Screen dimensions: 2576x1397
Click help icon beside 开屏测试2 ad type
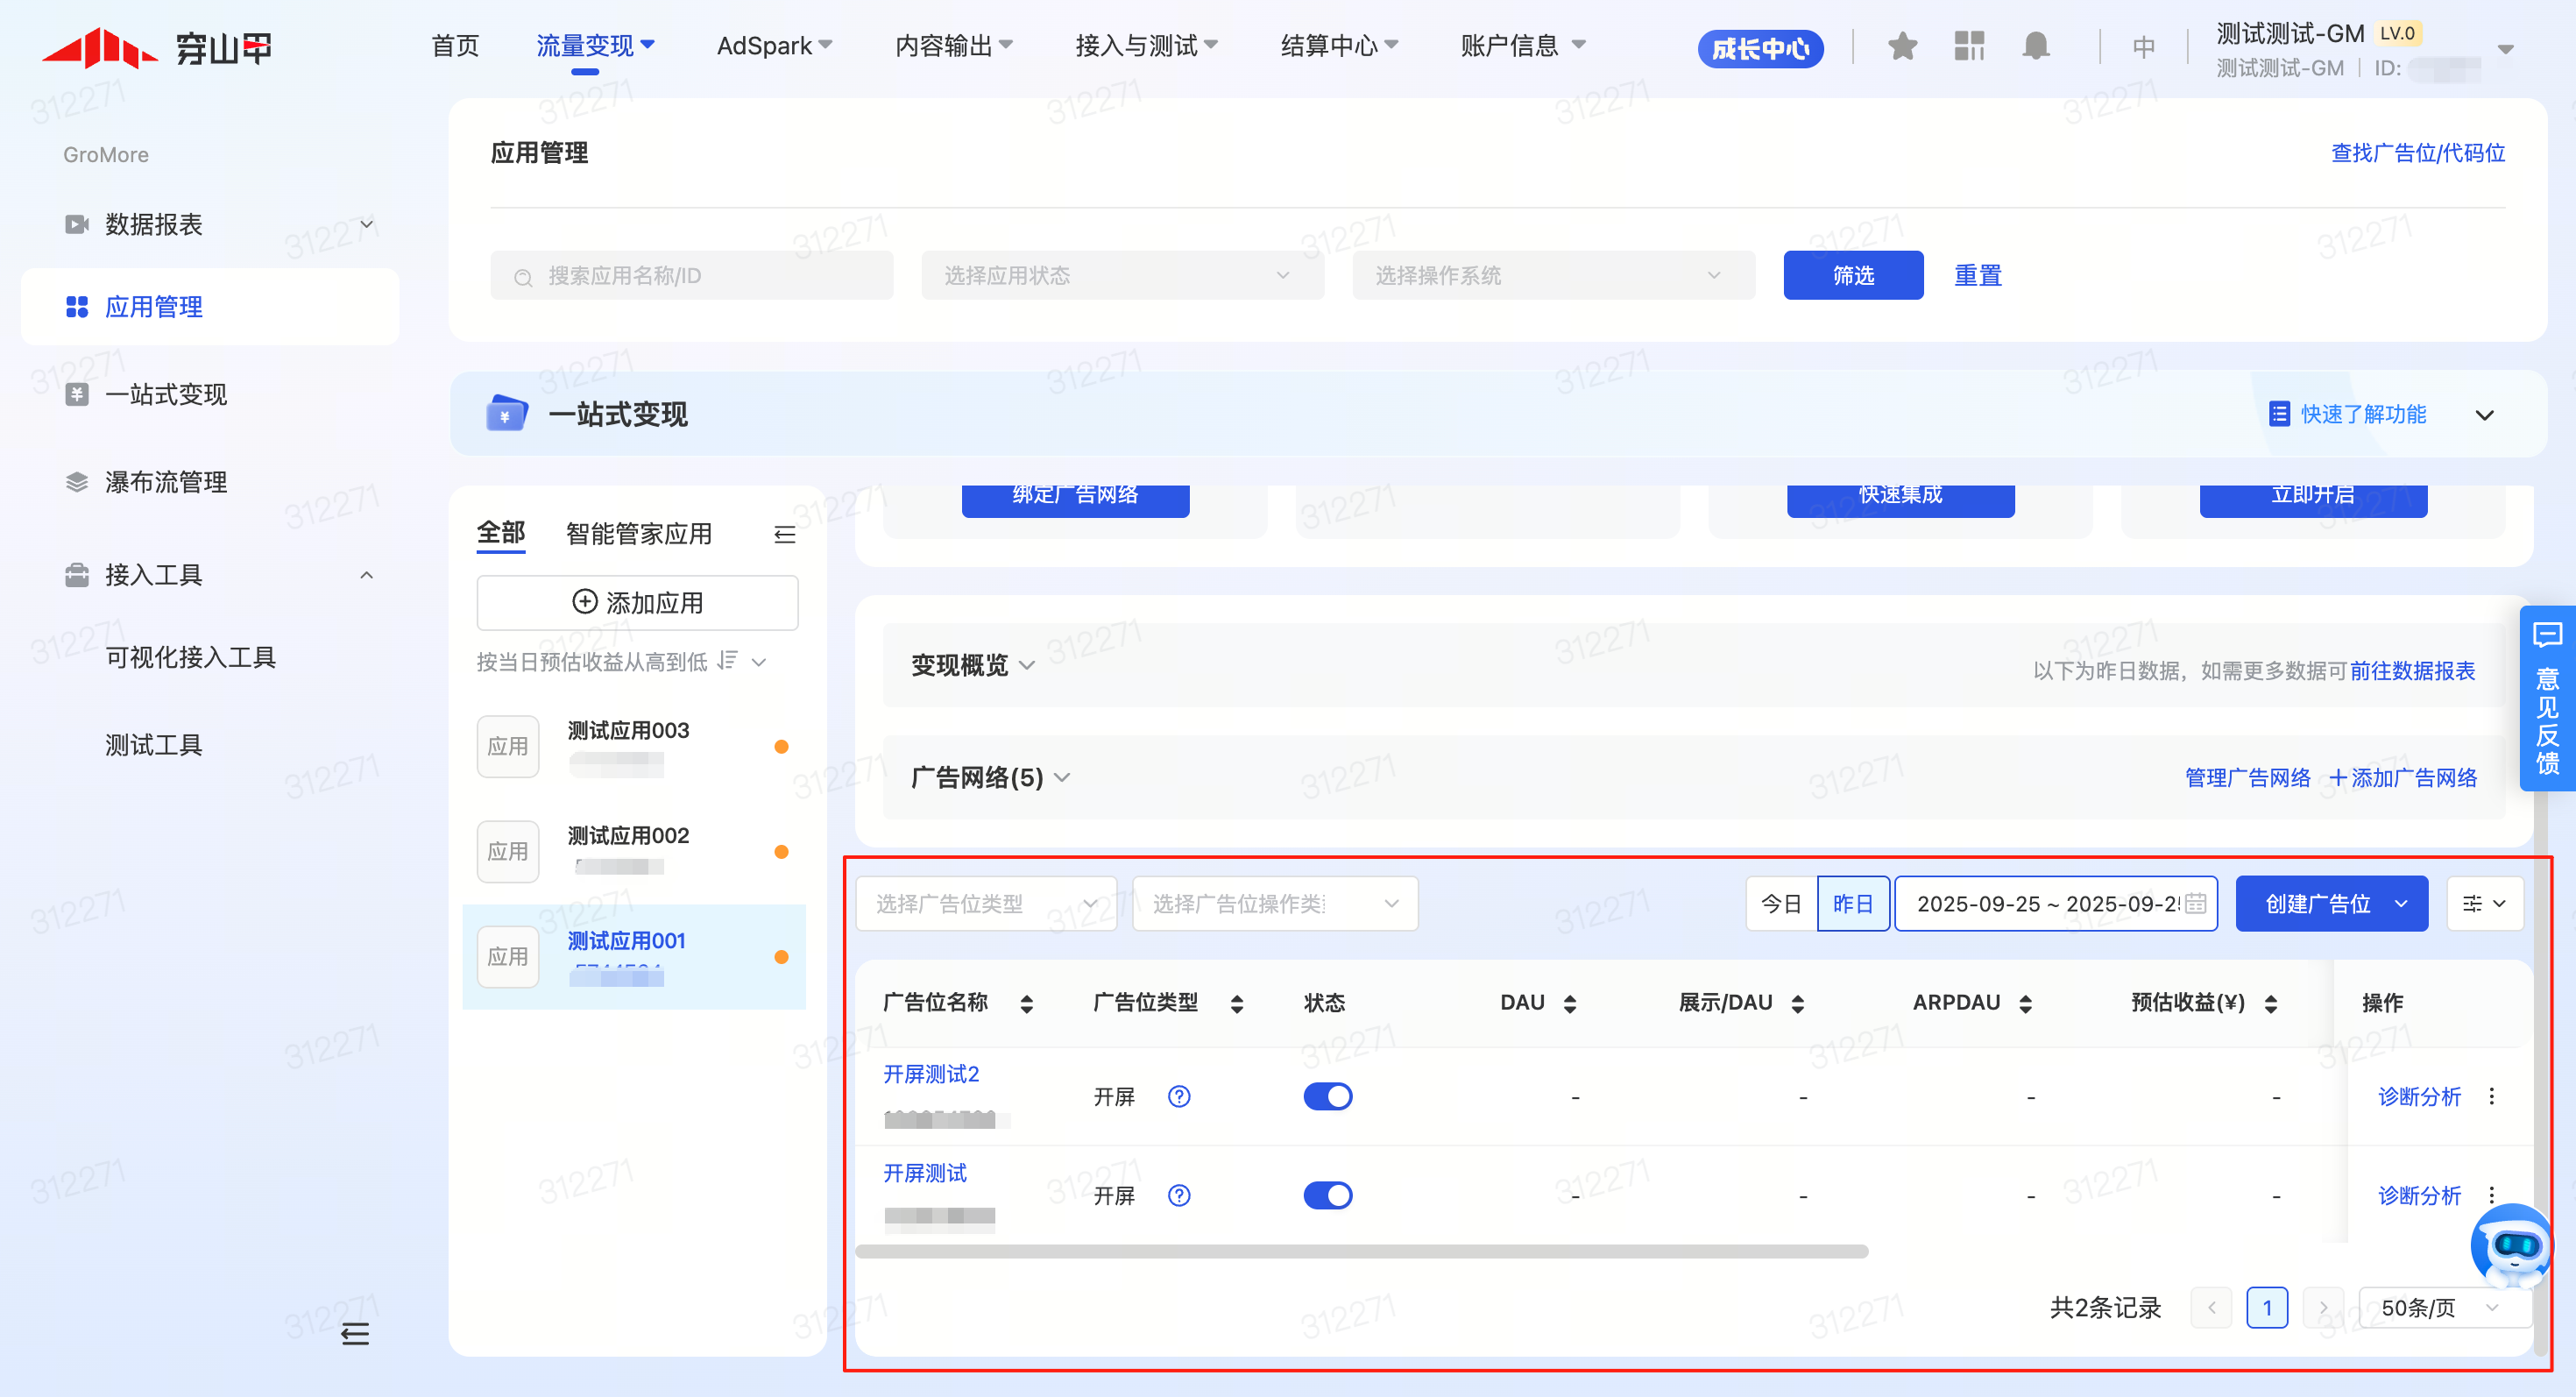click(x=1179, y=1097)
